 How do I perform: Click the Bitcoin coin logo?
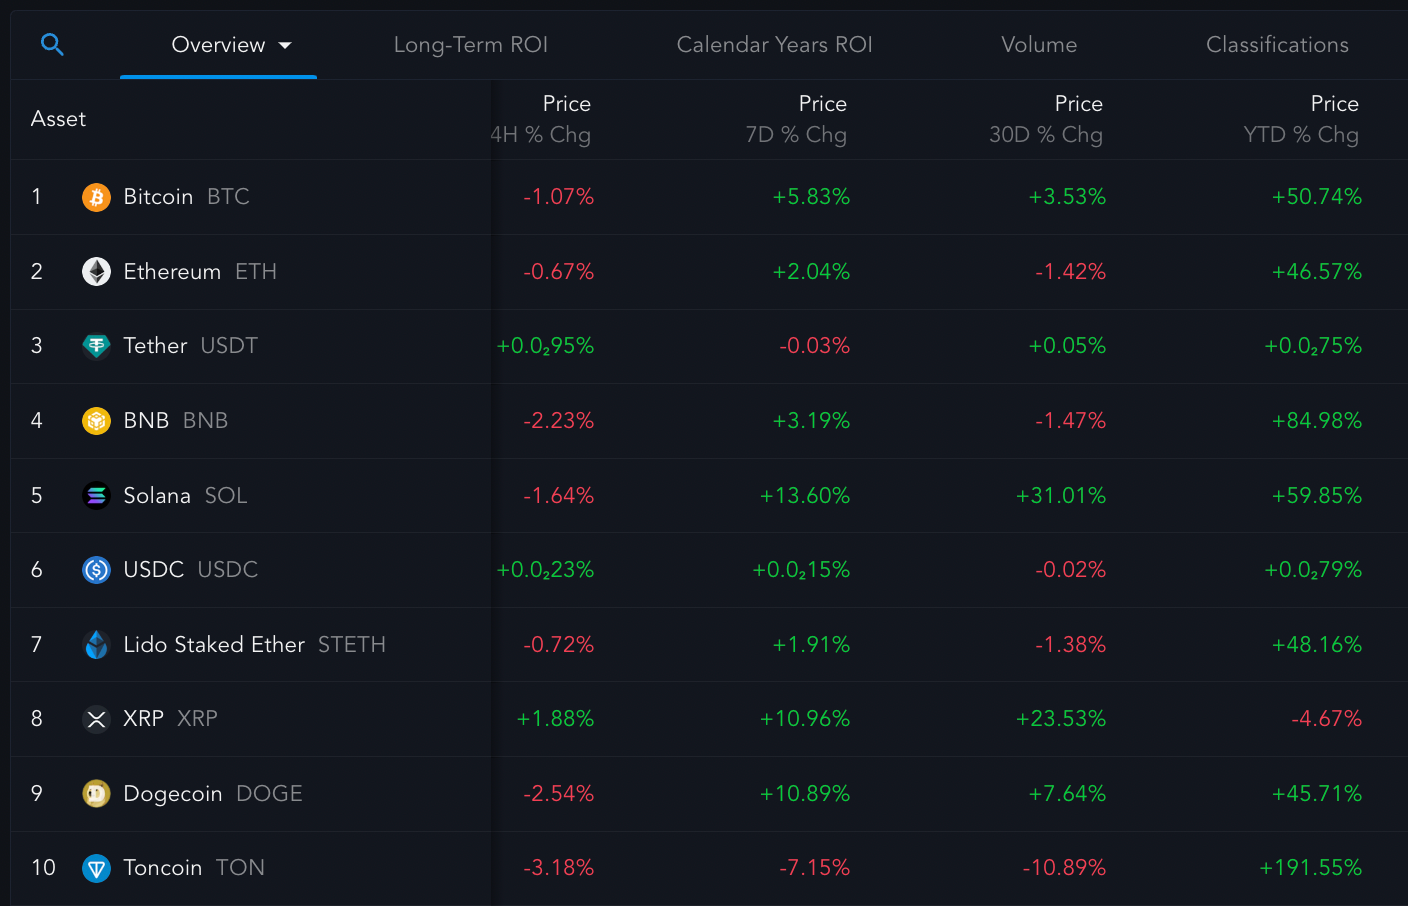[x=96, y=197]
